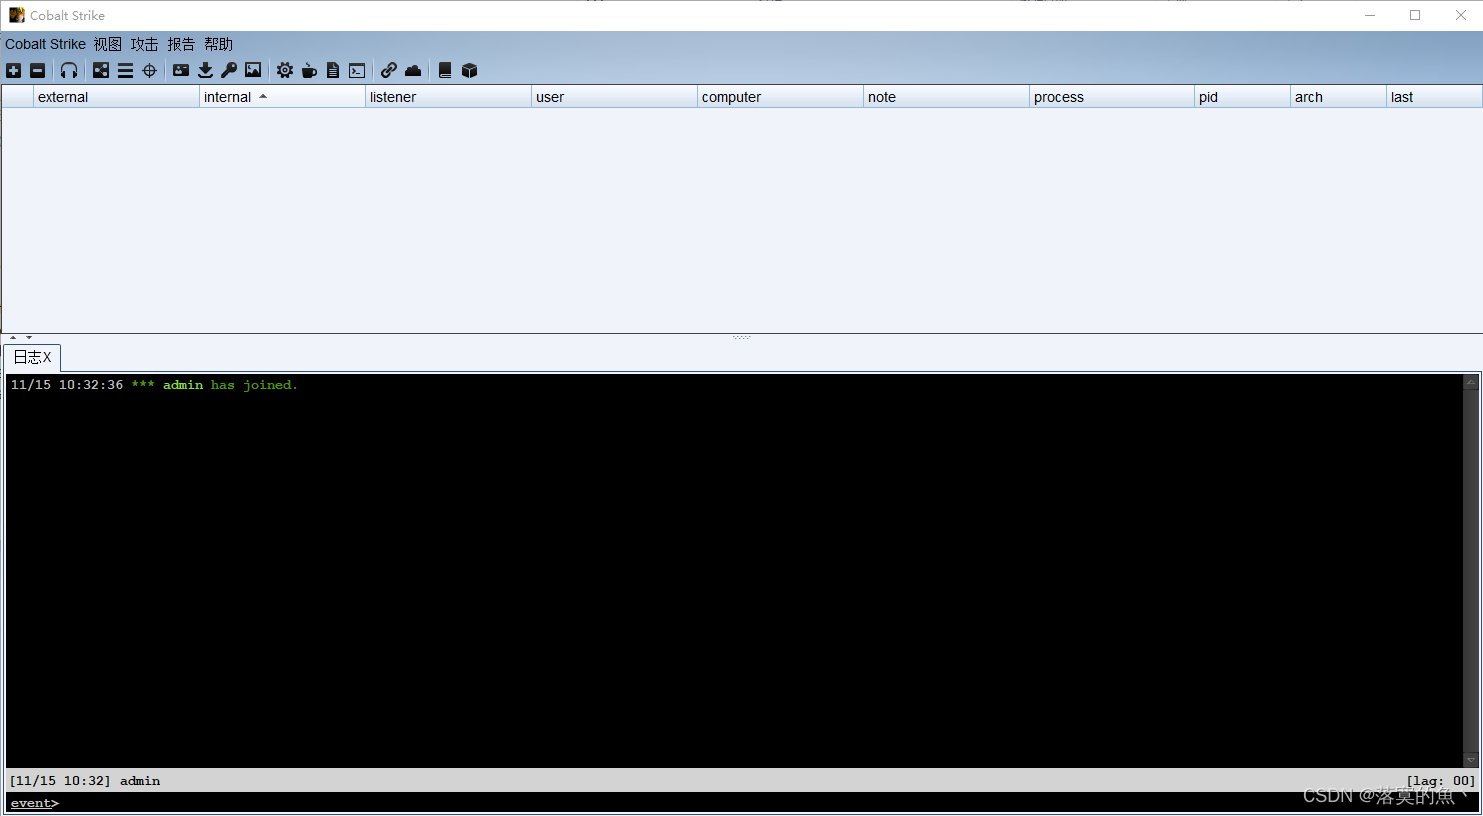This screenshot has height=816, width=1483.
Task: Click the connect to team server plus icon
Action: coord(13,70)
